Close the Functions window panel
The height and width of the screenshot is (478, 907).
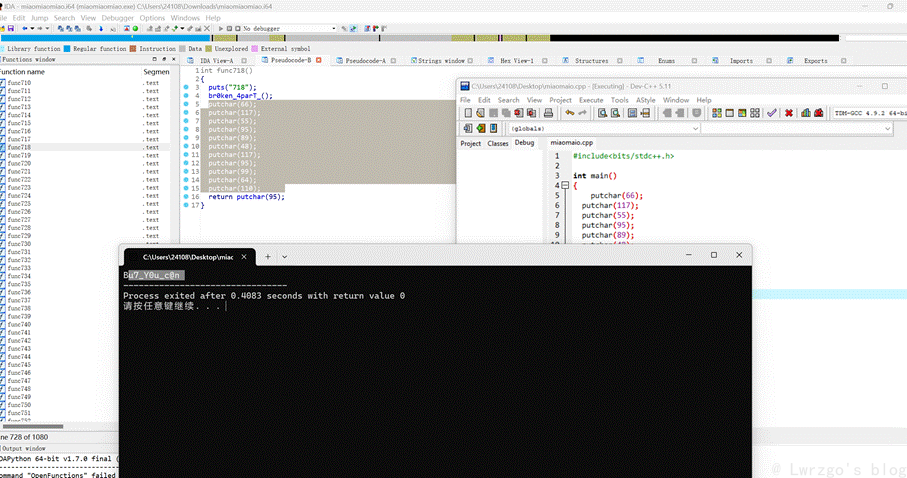[x=173, y=59]
